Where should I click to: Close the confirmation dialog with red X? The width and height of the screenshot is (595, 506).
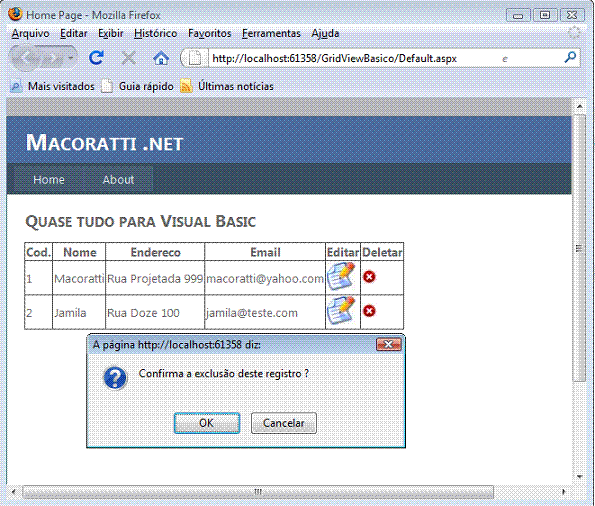pos(389,344)
